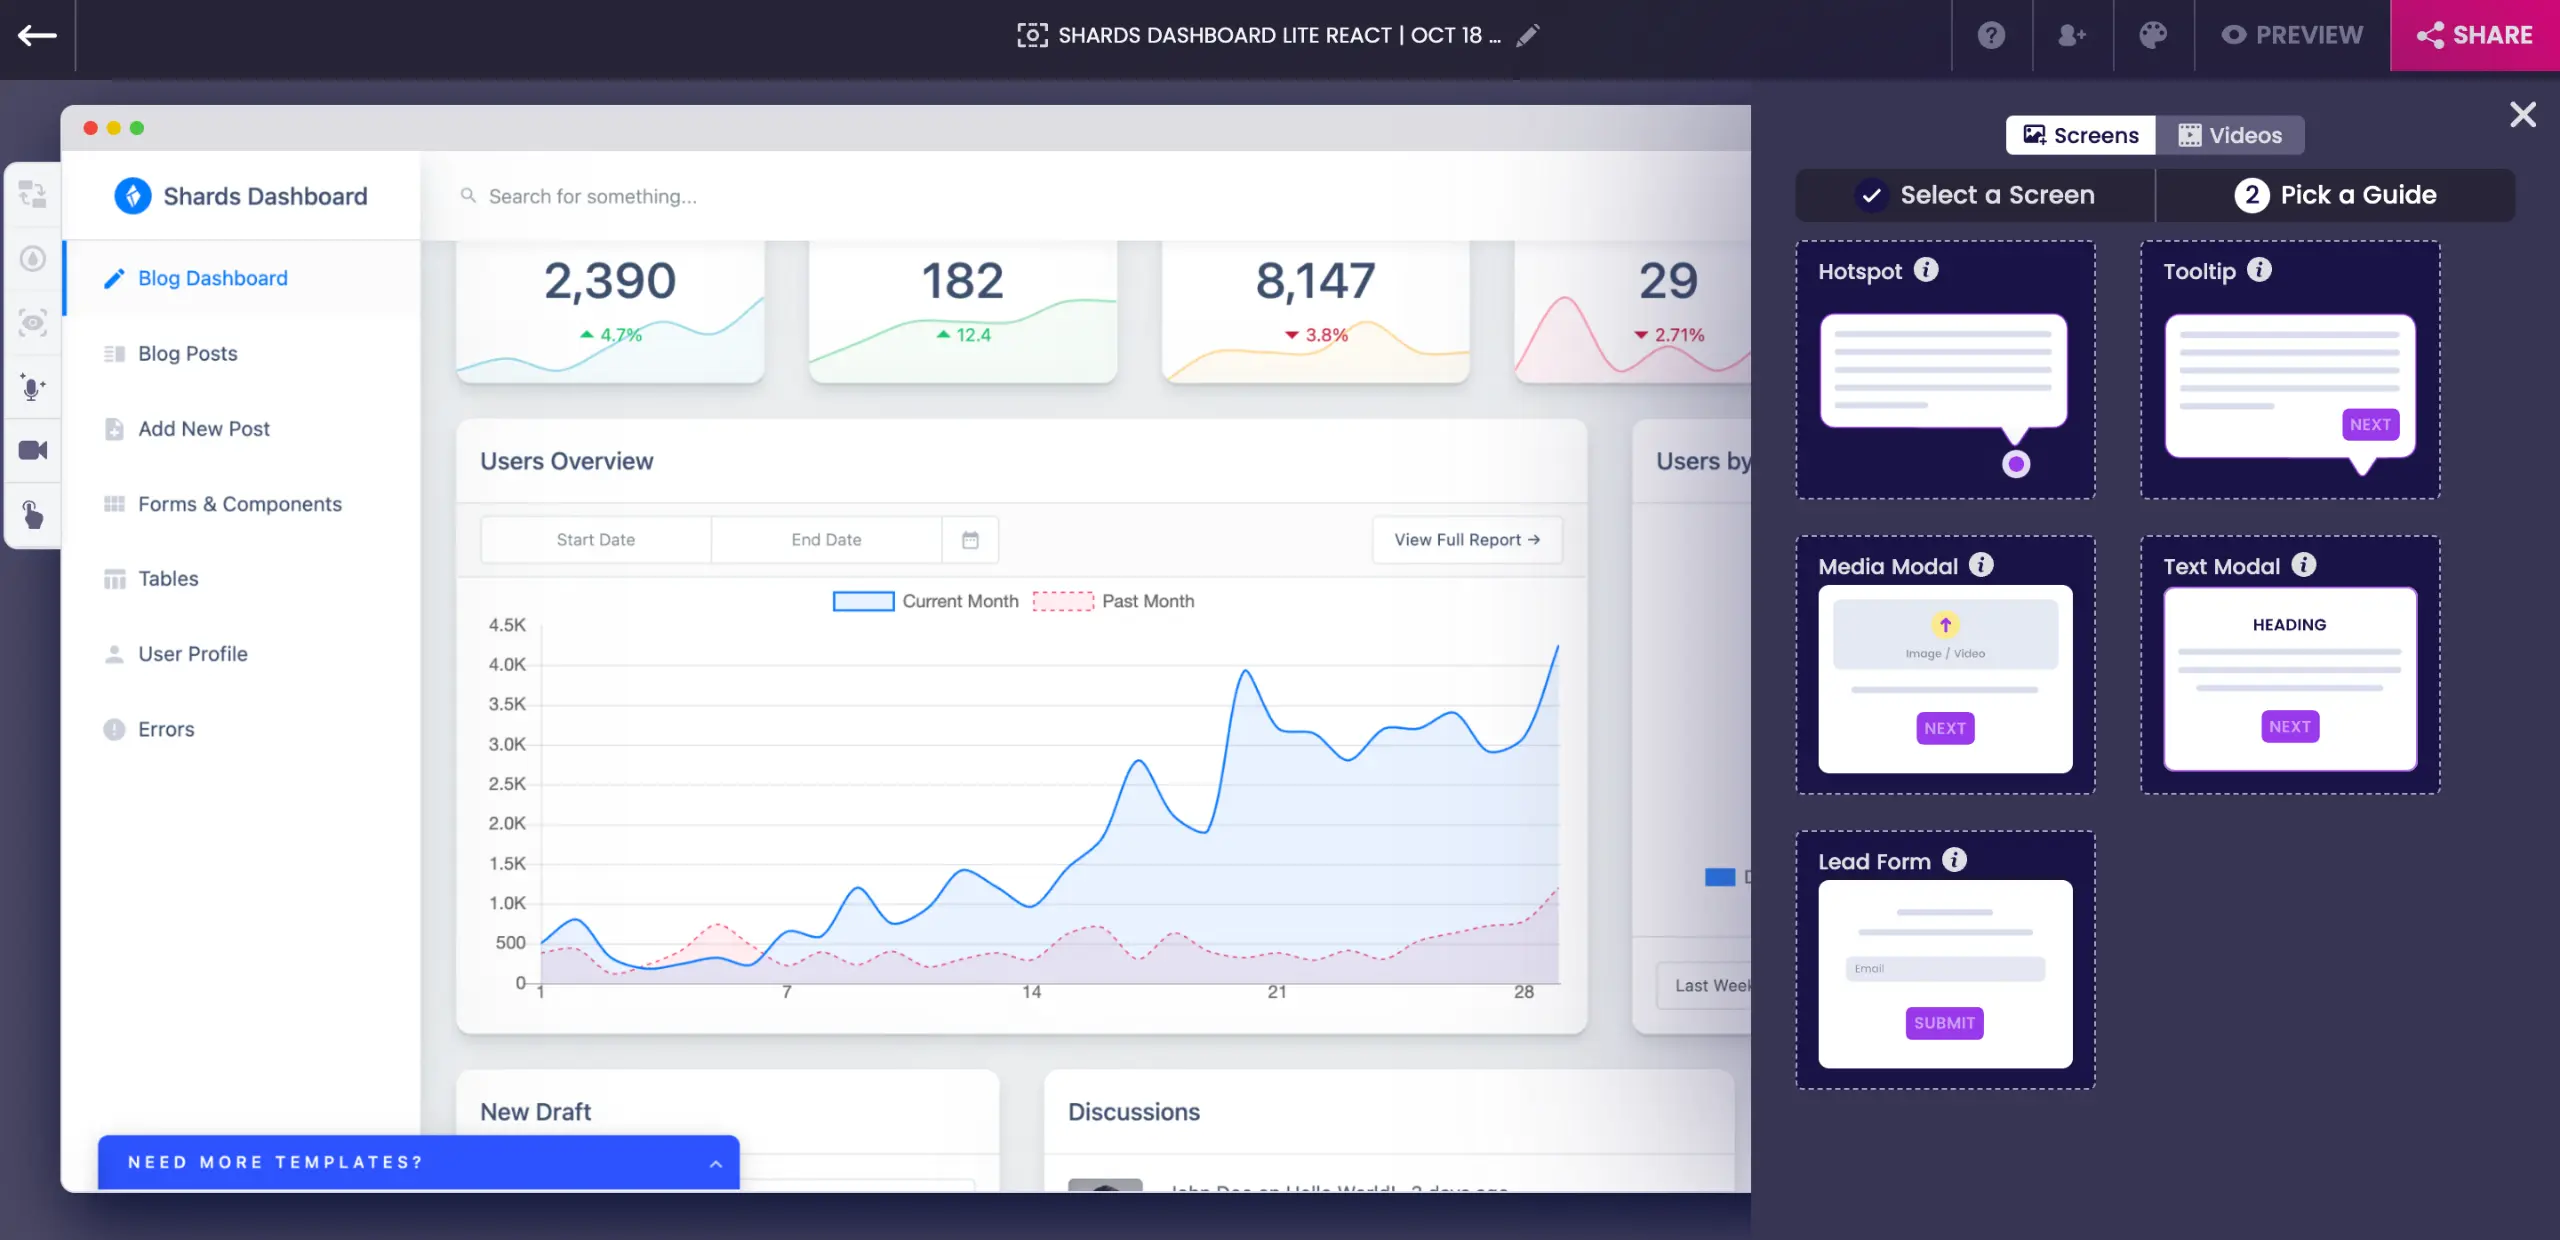Click the 29 stats card
The width and height of the screenshot is (2560, 1240).
1633,312
